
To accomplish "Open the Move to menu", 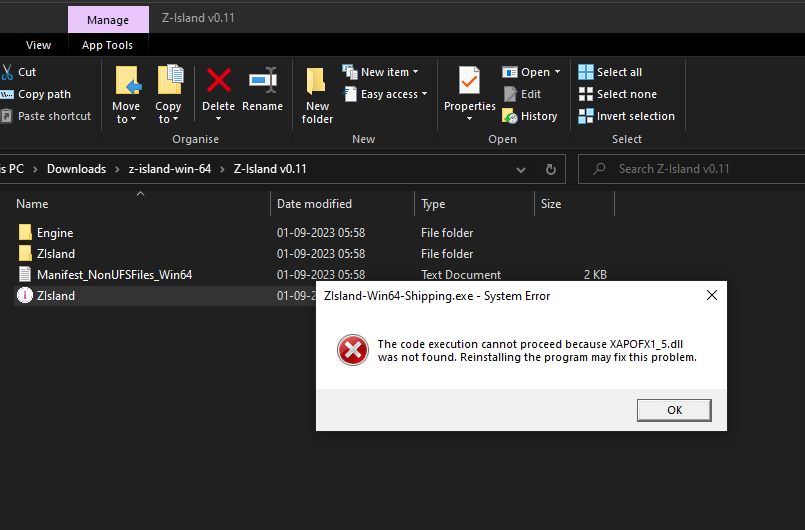I will coord(126,94).
